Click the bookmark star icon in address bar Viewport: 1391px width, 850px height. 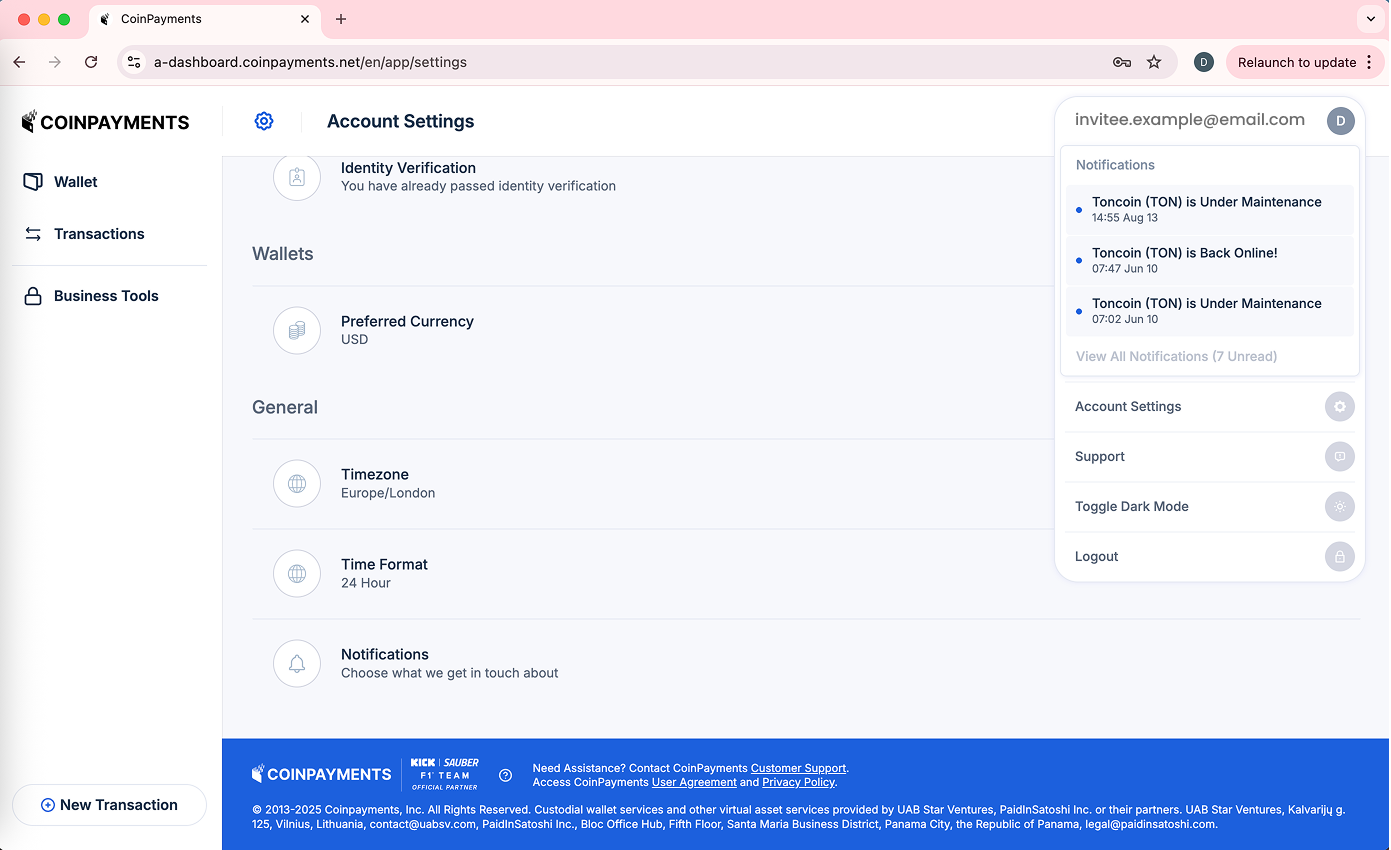click(1154, 62)
